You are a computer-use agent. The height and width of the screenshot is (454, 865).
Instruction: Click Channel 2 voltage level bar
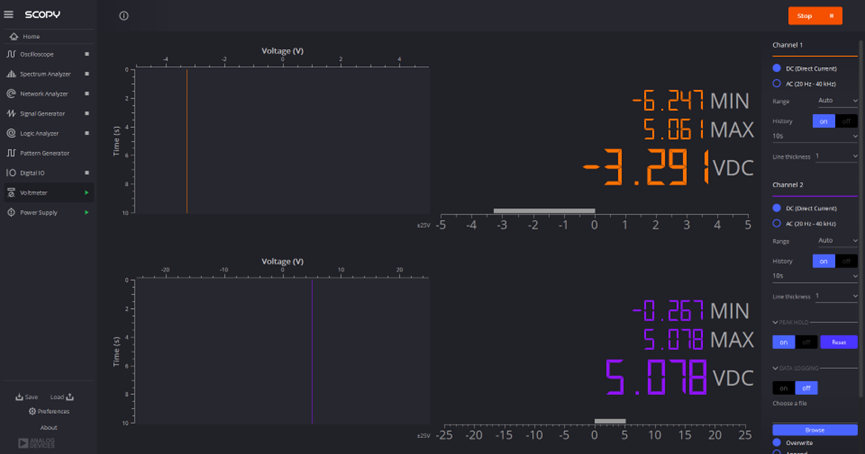(x=610, y=421)
